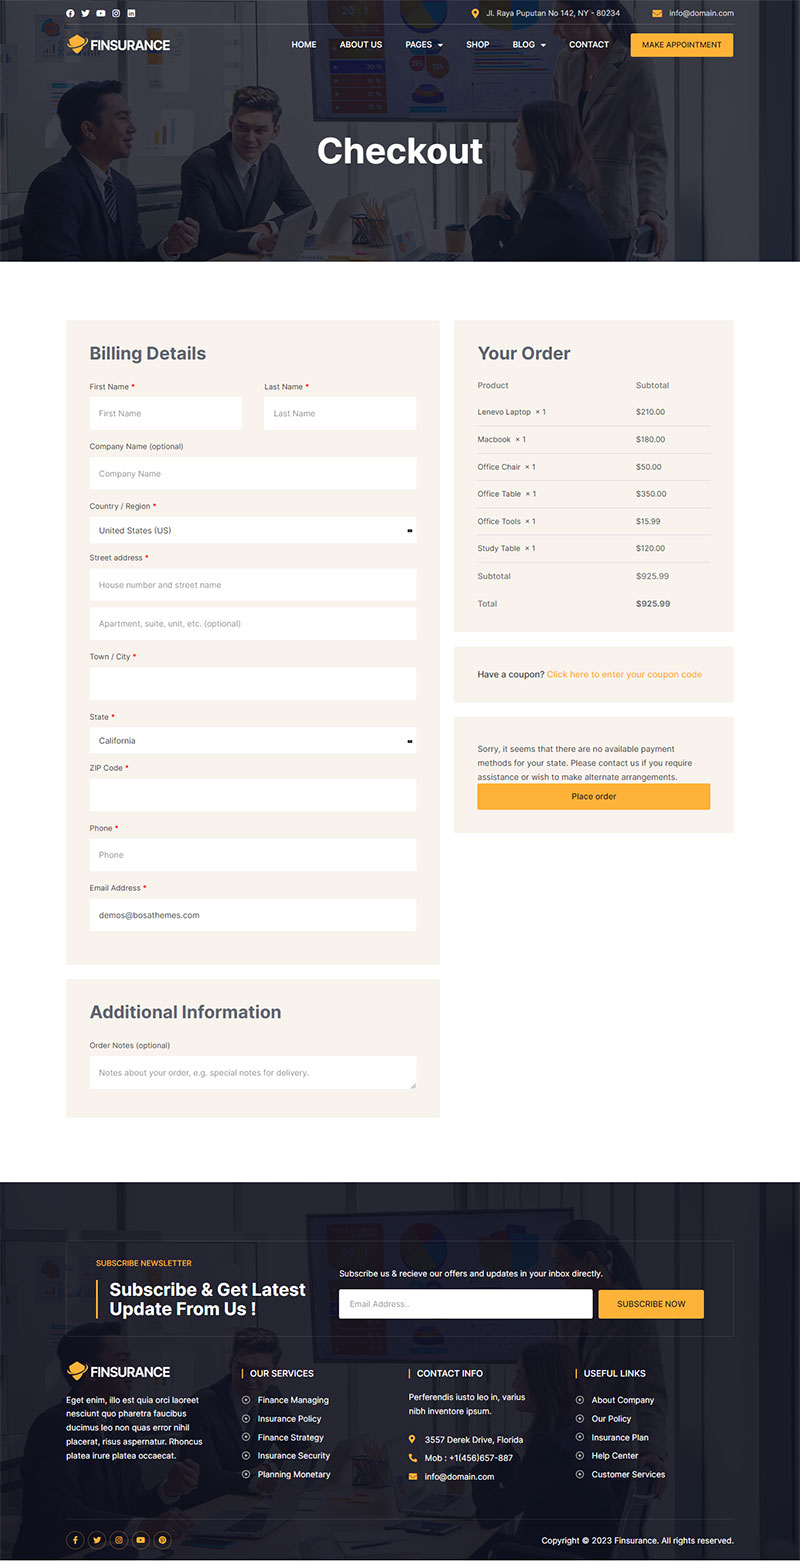Click the enter your coupon code link
Viewport: 800px width, 1561px height.
[624, 674]
